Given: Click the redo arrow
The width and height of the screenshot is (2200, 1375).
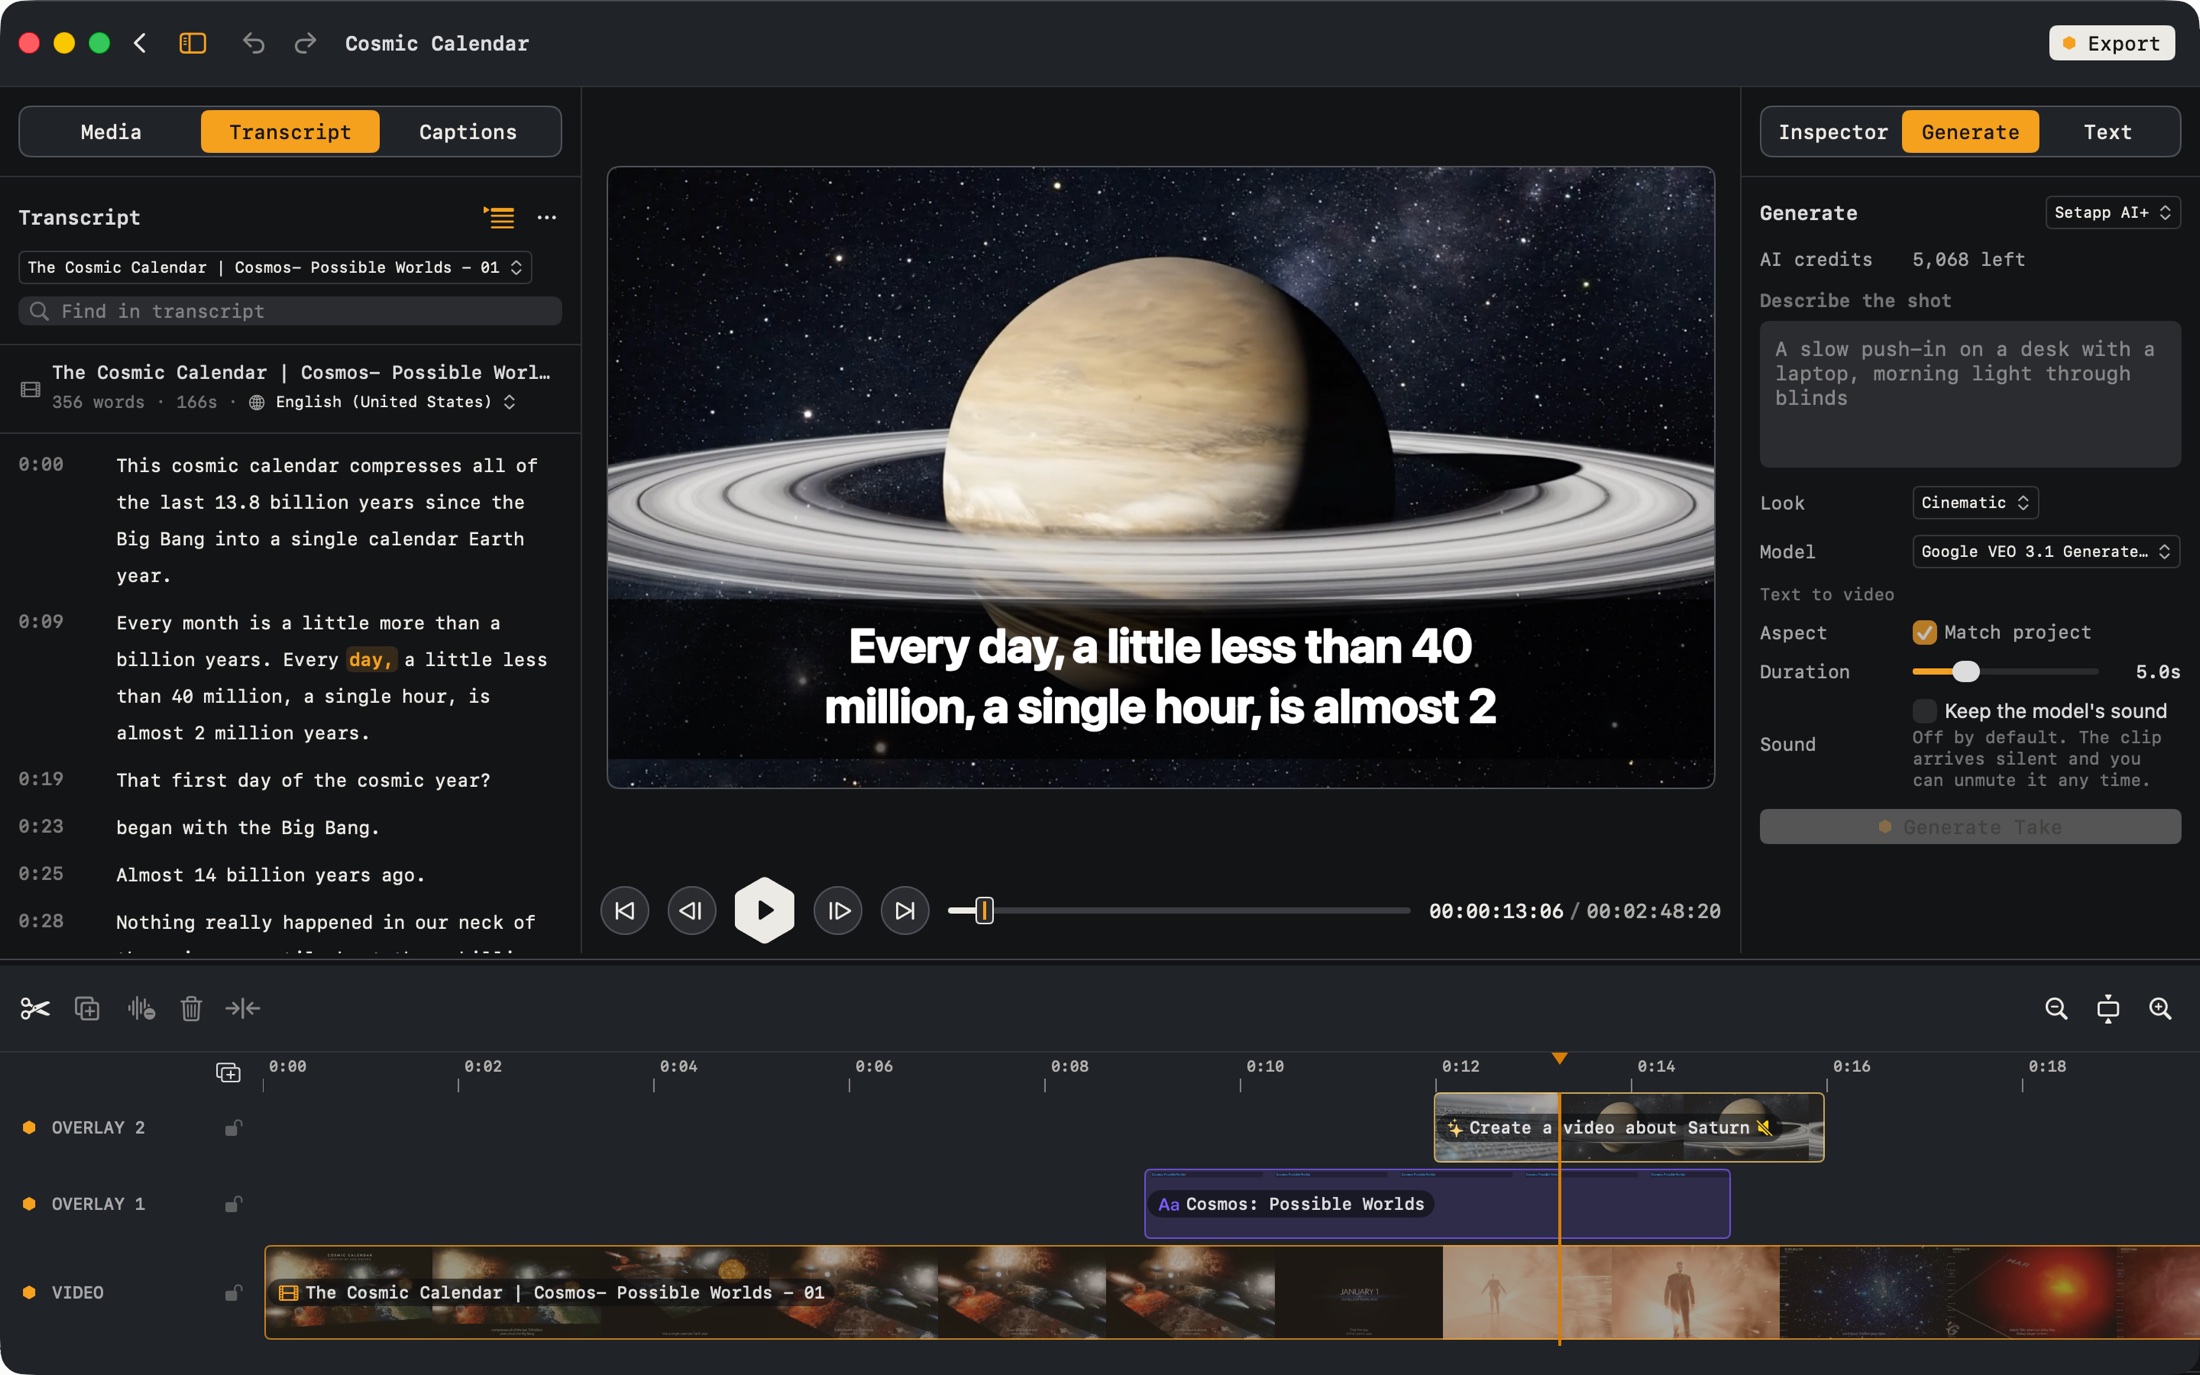Looking at the screenshot, I should (305, 43).
